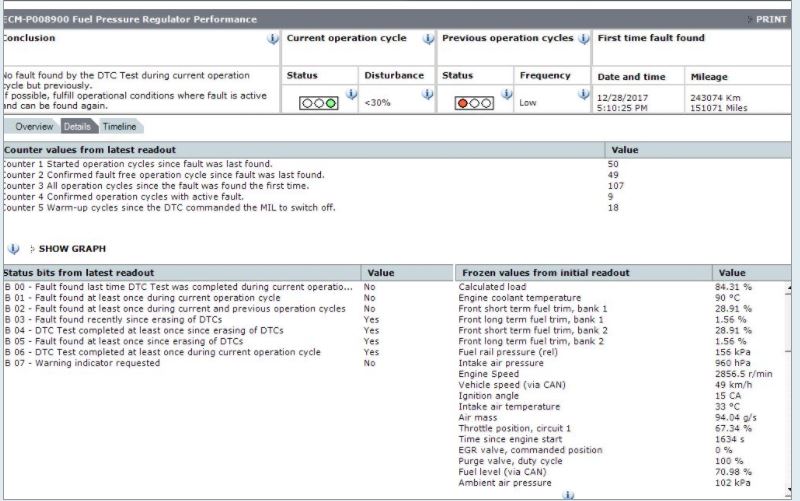Click the previous cycles red status indicator
This screenshot has width=800, height=501.
[474, 102]
